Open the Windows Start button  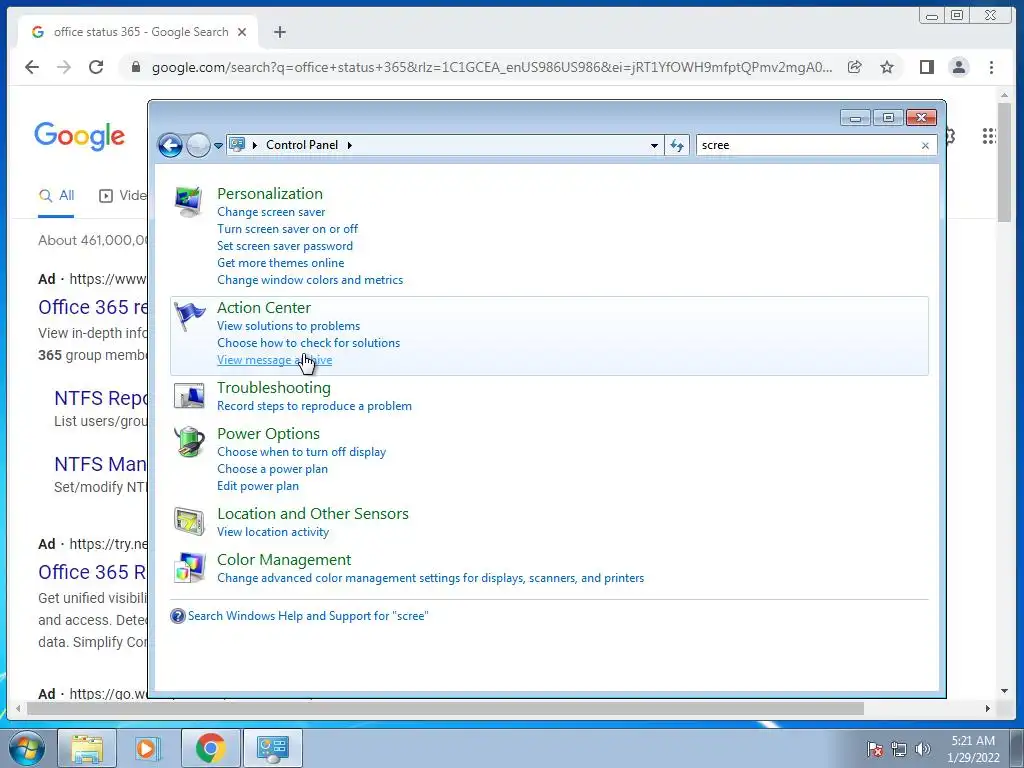26,748
